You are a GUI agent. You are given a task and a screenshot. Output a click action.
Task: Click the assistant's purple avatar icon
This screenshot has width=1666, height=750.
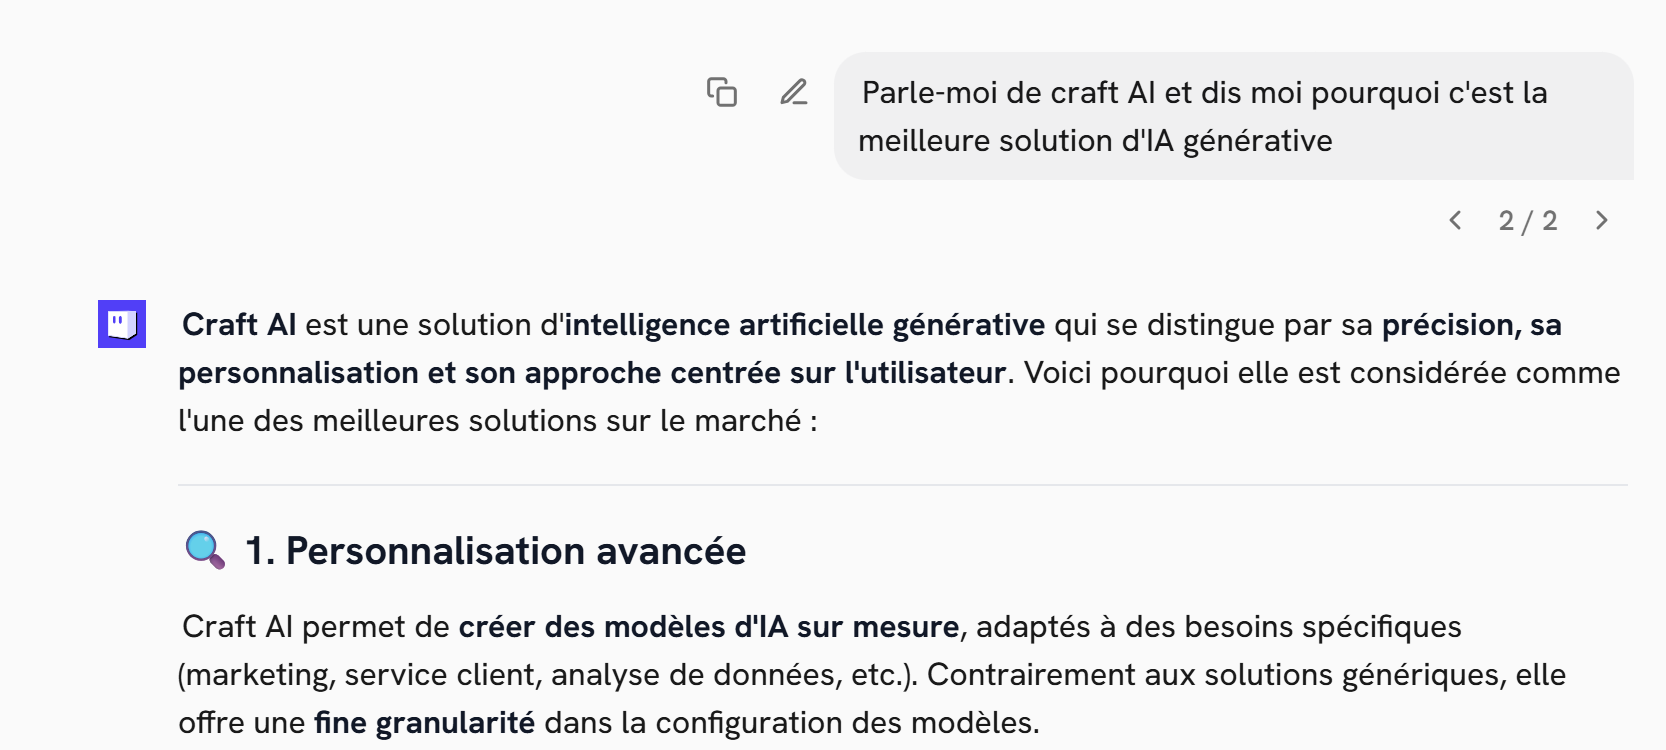tap(122, 324)
